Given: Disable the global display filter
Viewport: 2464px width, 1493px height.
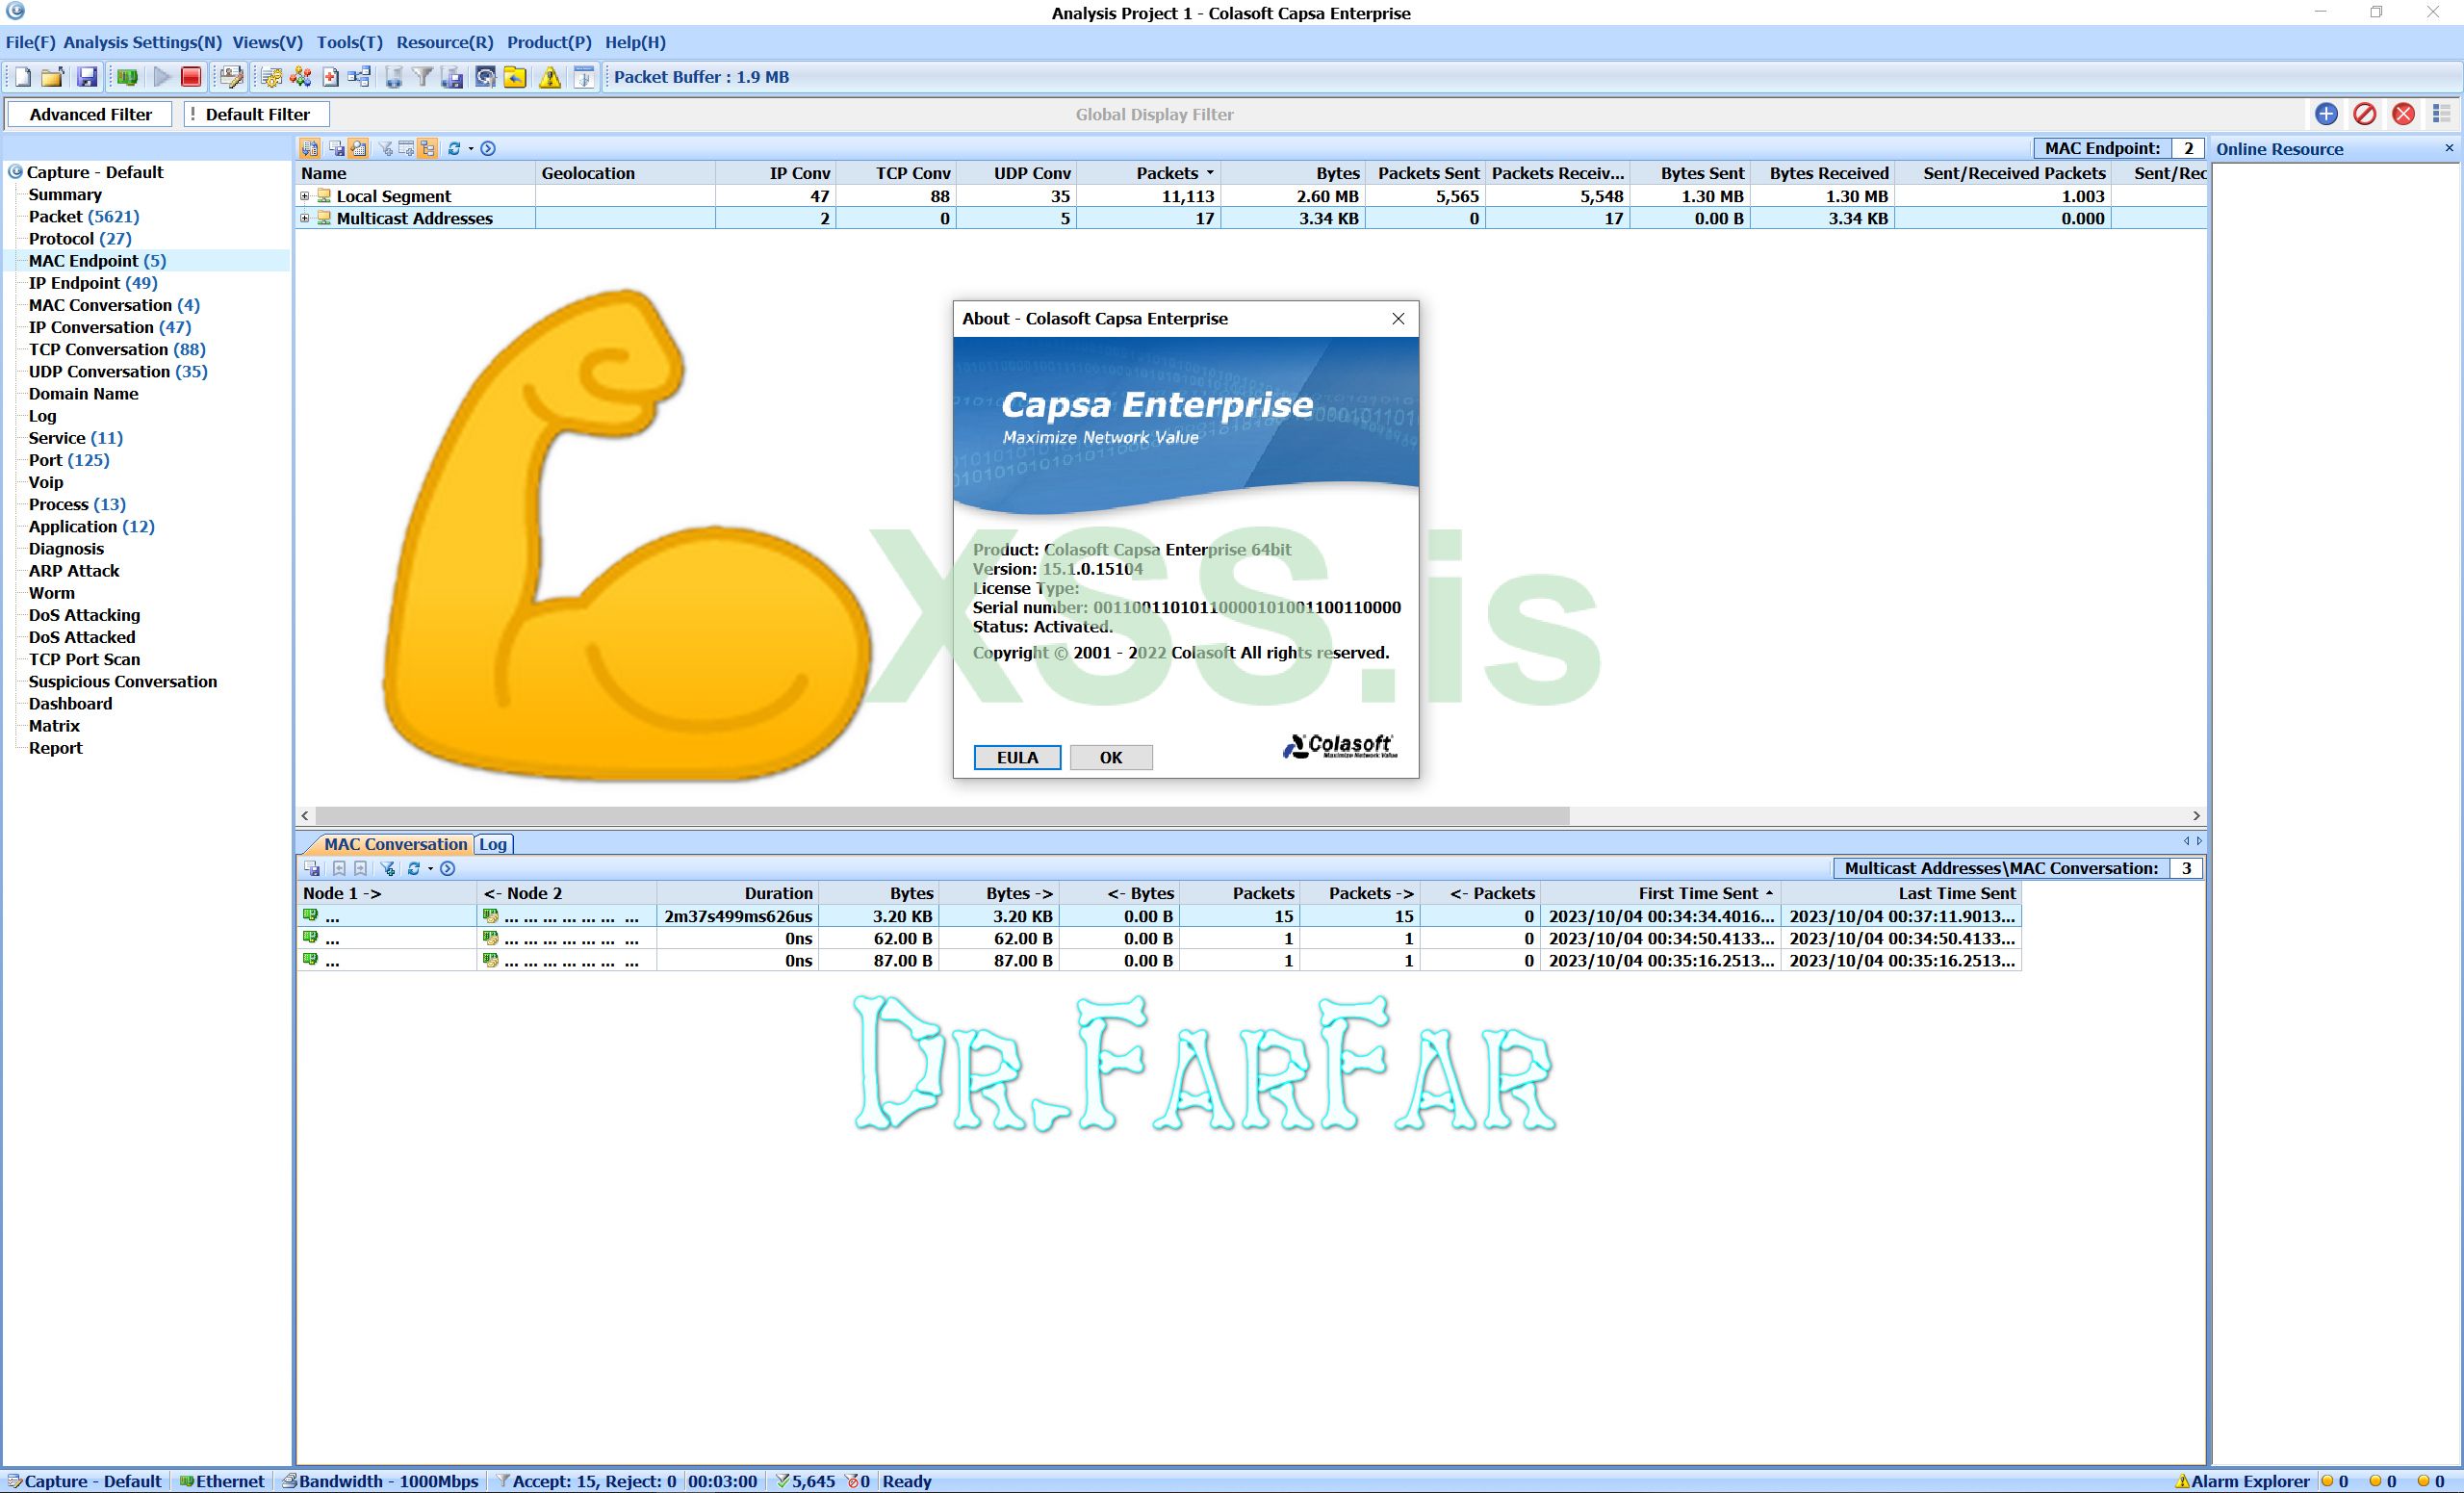Looking at the screenshot, I should [2364, 114].
